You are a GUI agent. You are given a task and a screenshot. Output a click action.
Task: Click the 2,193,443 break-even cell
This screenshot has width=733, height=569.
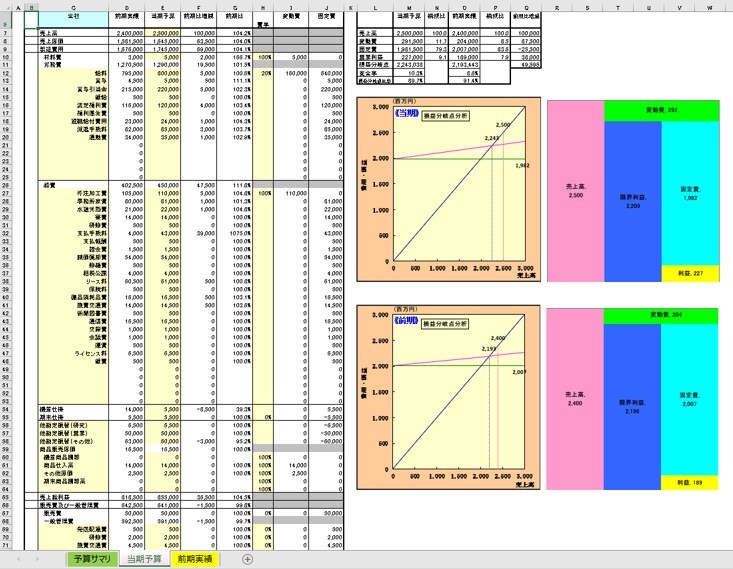coord(464,65)
